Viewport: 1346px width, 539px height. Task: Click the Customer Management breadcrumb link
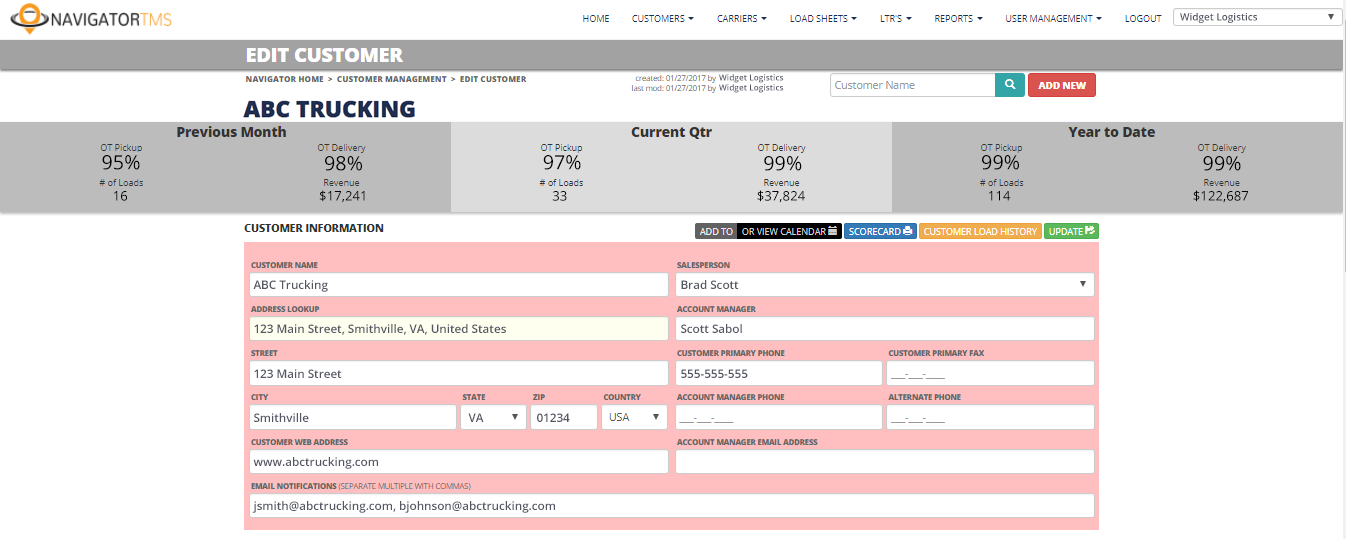click(x=391, y=79)
